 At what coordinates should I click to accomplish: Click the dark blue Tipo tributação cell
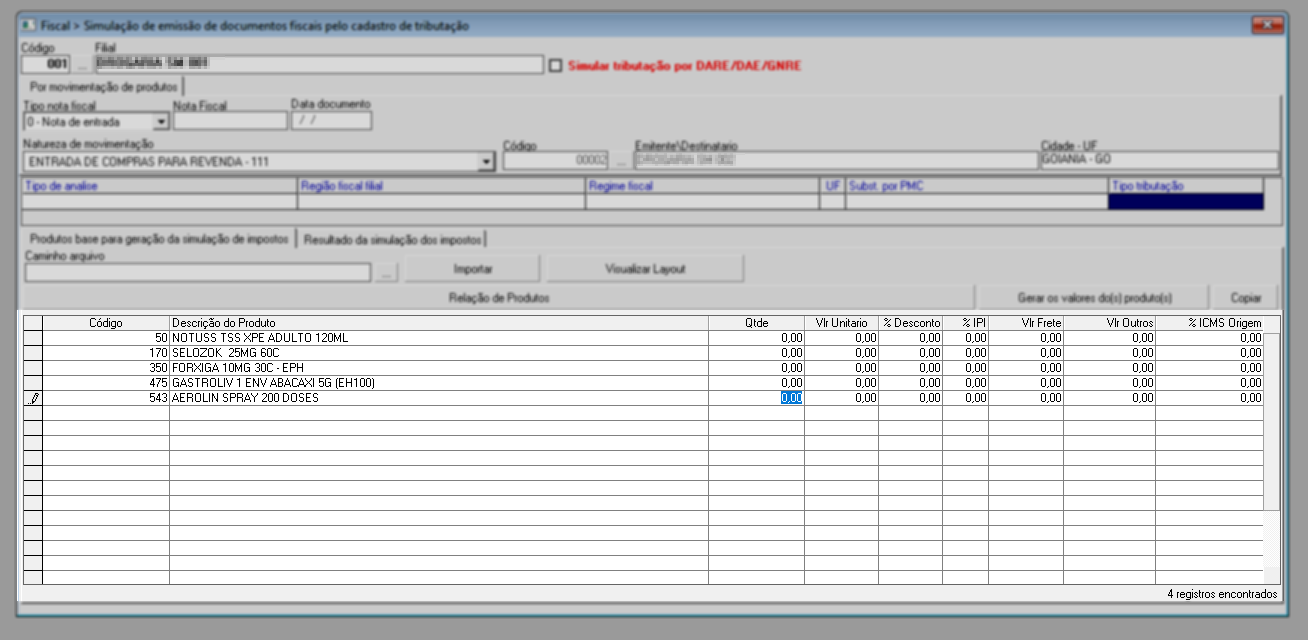pos(1186,201)
